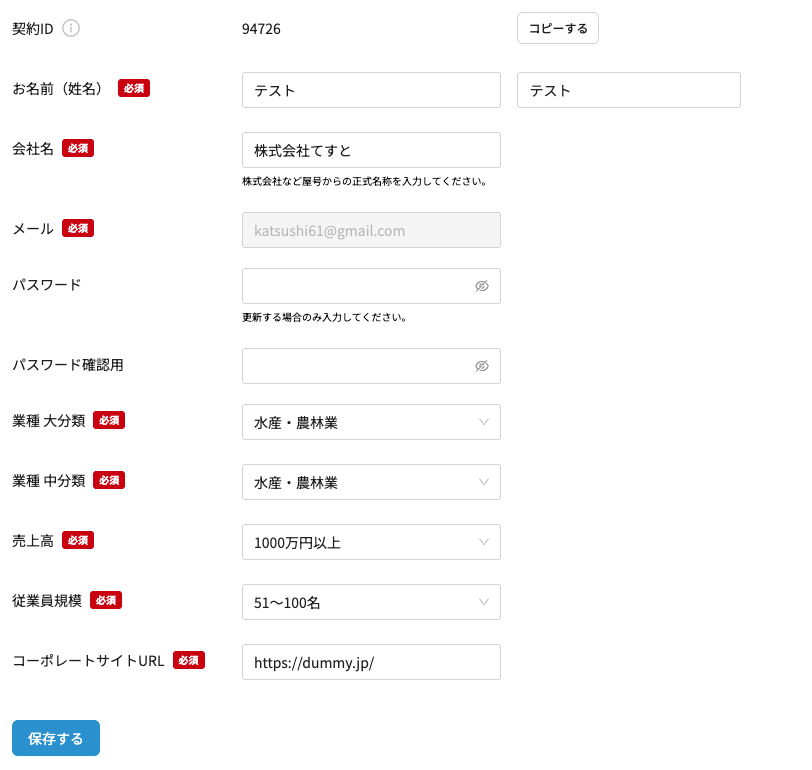Viewport: 812px width, 770px height.
Task: Click the コーポレートサイトURL label text
Action: pyautogui.click(x=88, y=660)
